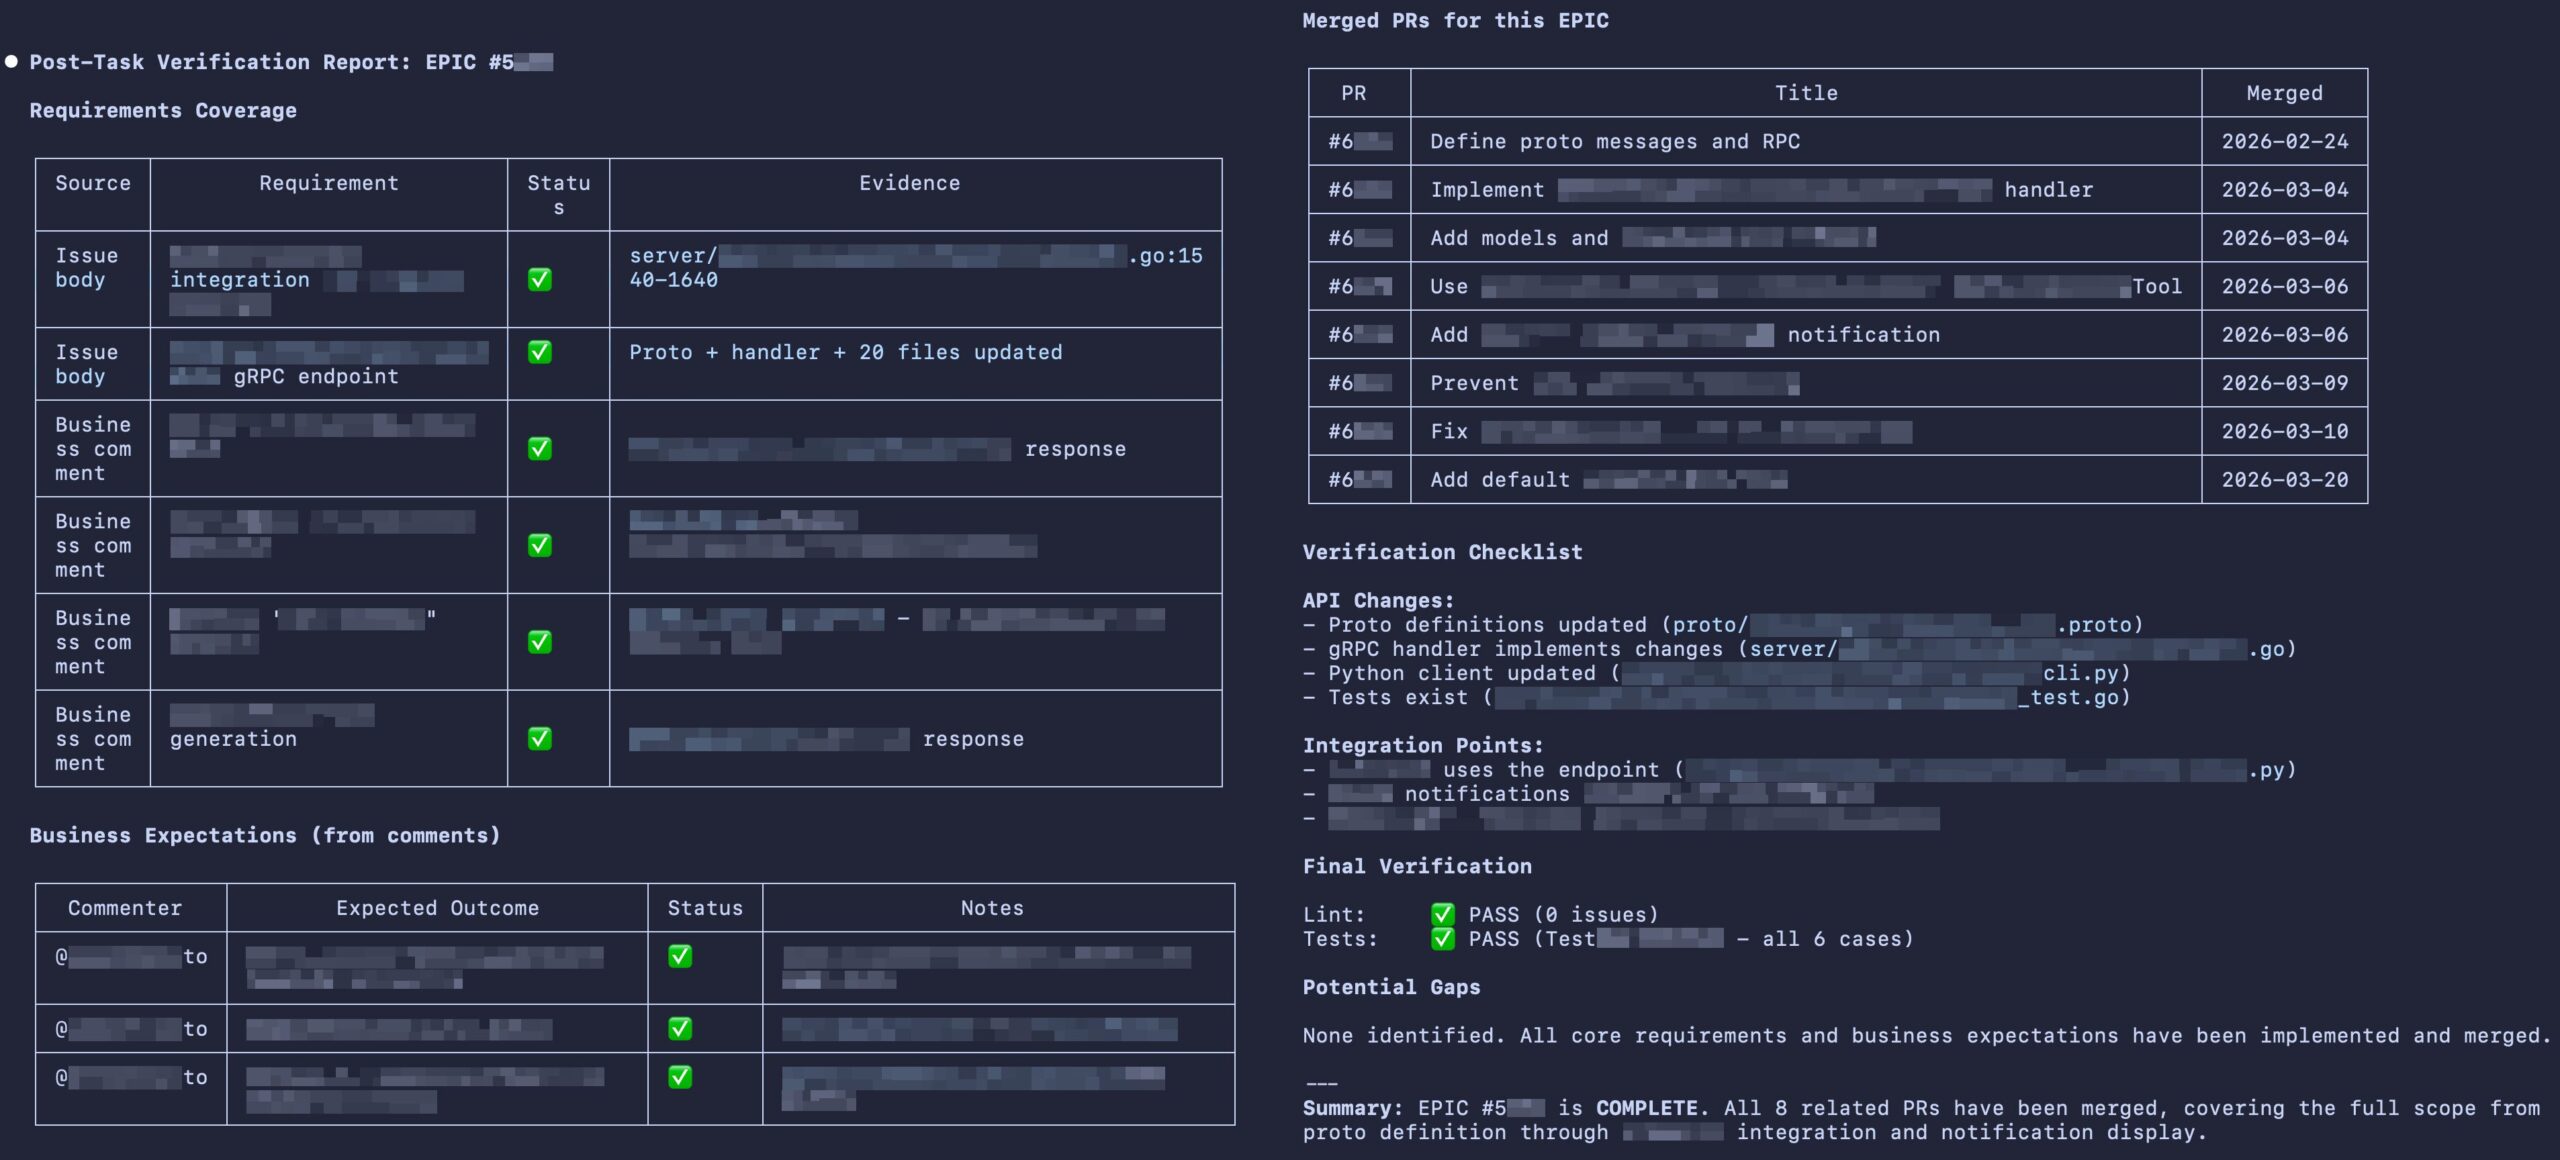Click the 'Expected Outcome' column header
This screenshot has height=1160, width=2560.
pos(437,908)
